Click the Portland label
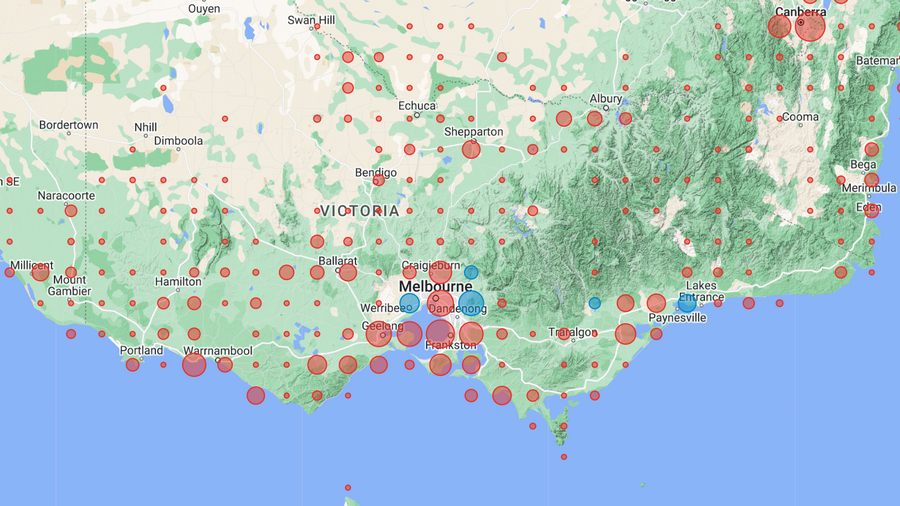This screenshot has width=900, height=506. [x=141, y=350]
